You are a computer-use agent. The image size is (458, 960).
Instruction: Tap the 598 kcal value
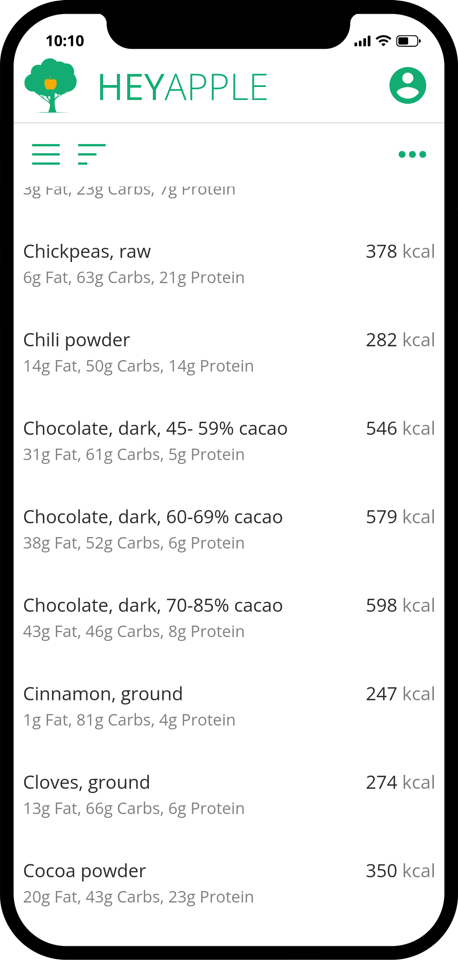coord(400,606)
